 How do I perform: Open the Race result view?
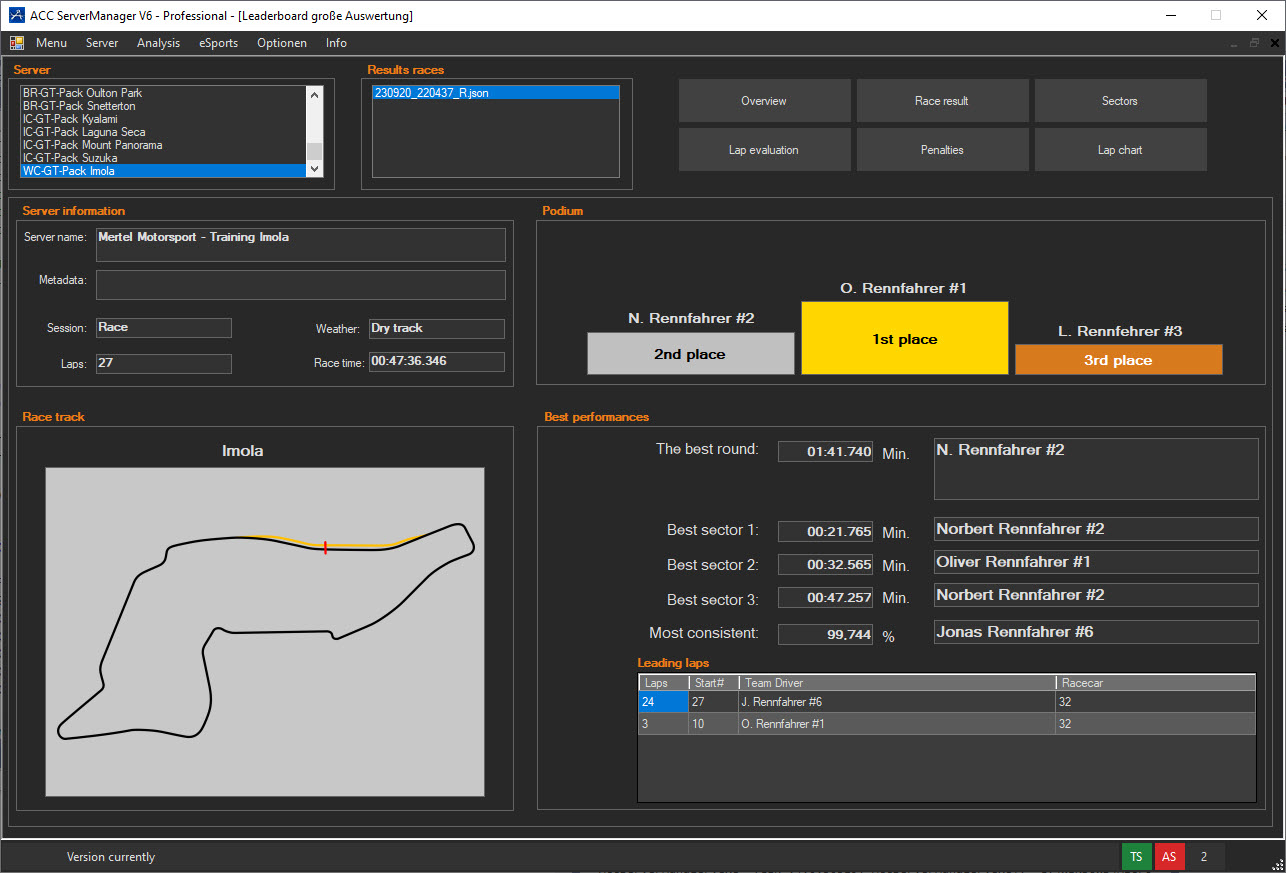point(941,101)
